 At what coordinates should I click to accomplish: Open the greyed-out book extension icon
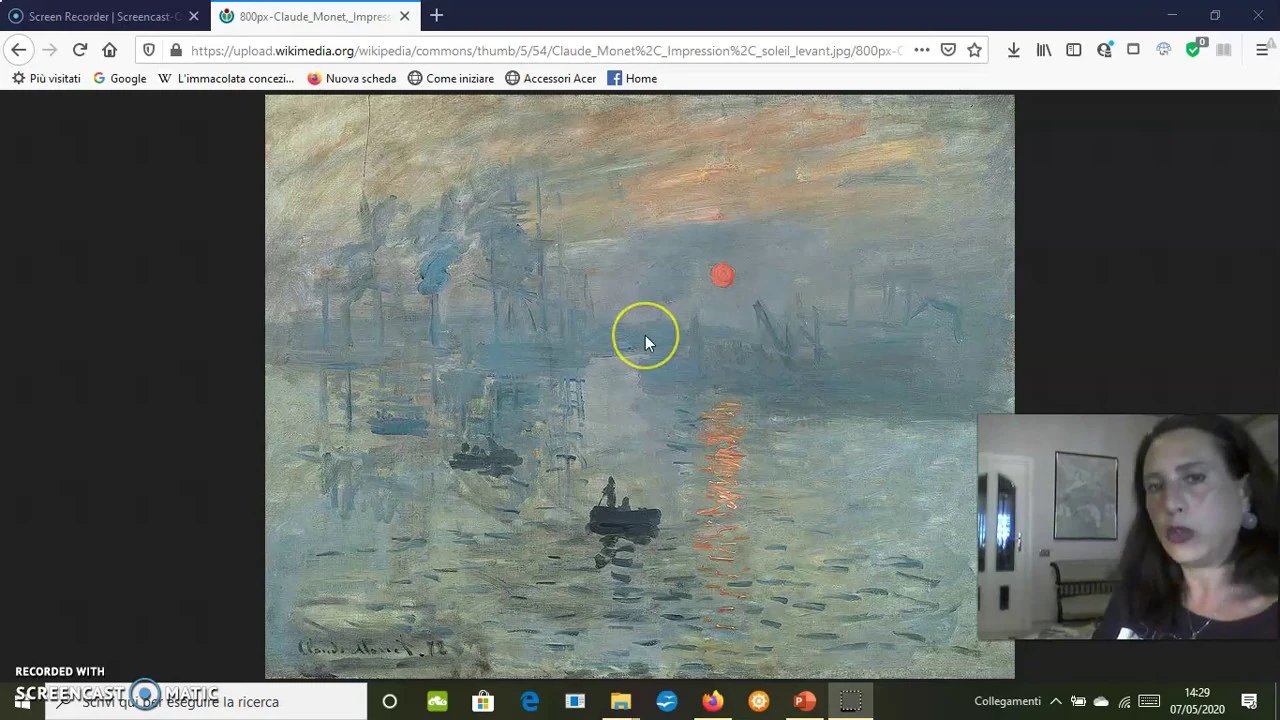[1224, 50]
